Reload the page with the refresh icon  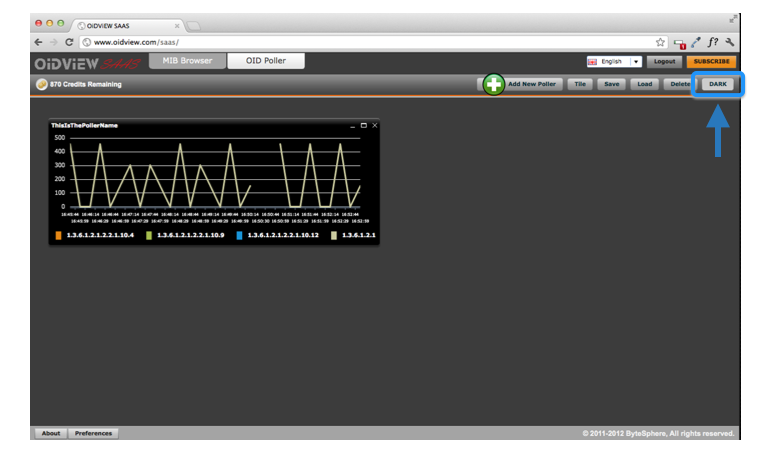tap(69, 43)
